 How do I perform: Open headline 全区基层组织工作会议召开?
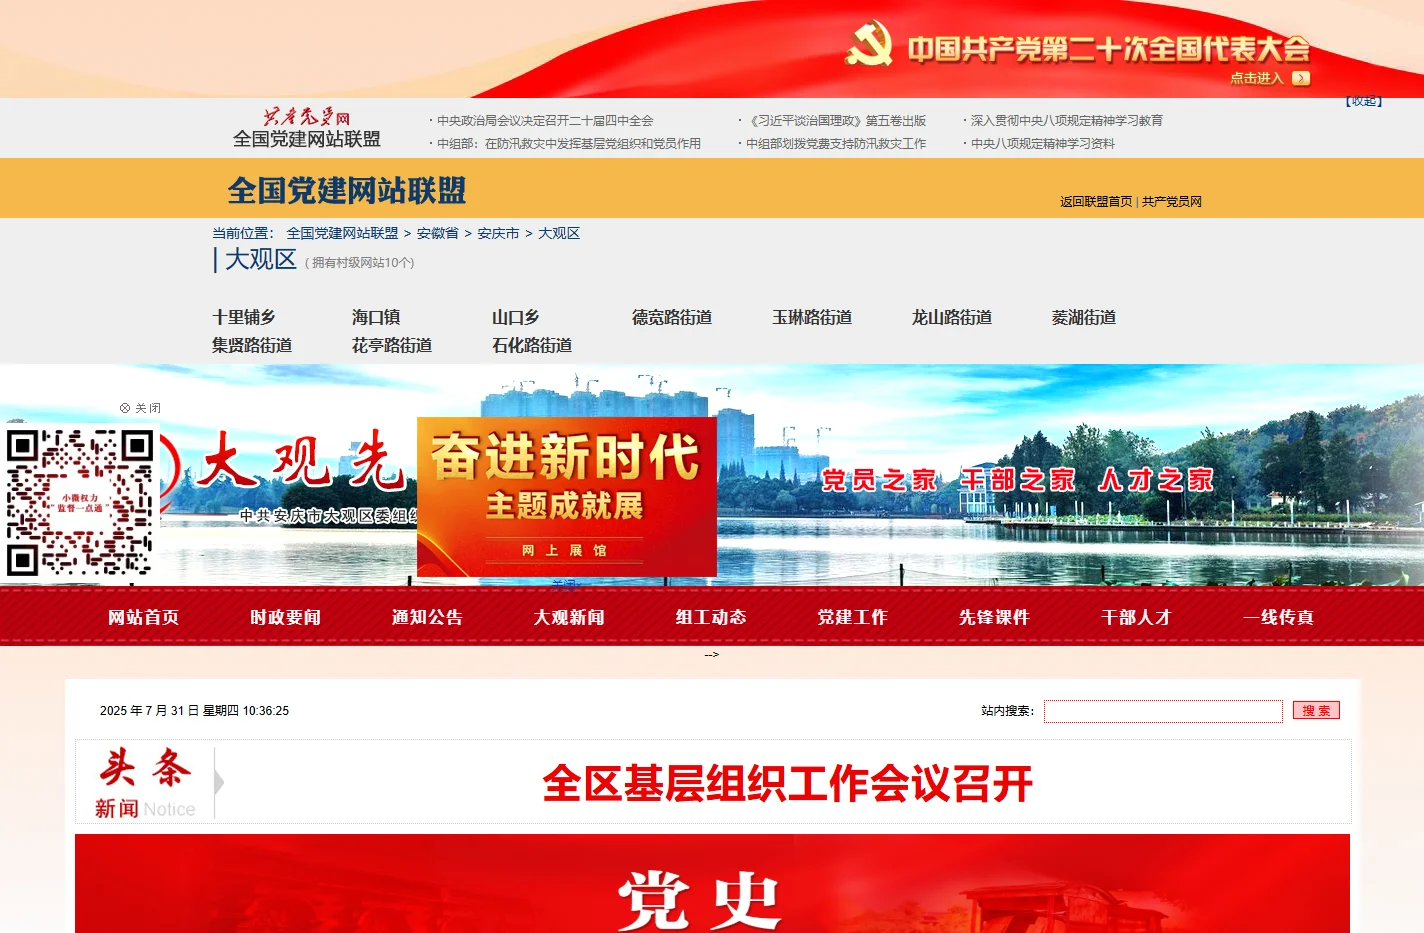pyautogui.click(x=787, y=783)
